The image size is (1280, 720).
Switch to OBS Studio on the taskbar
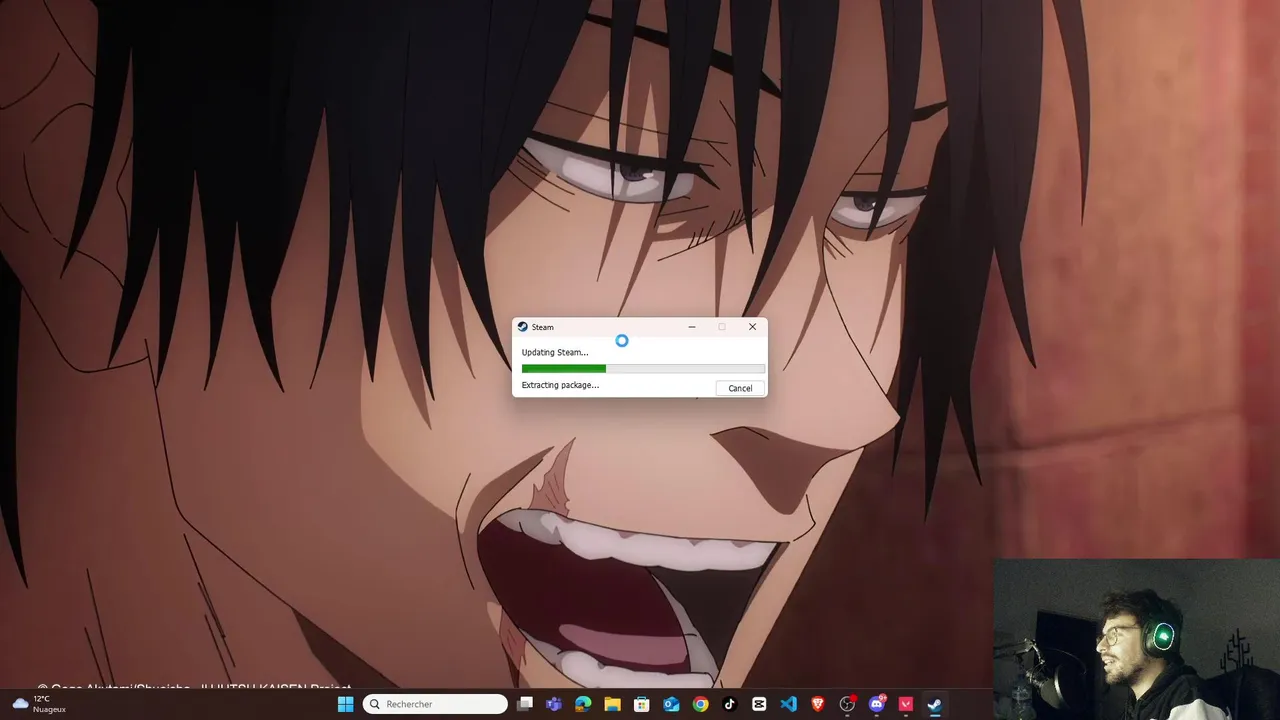(x=847, y=704)
